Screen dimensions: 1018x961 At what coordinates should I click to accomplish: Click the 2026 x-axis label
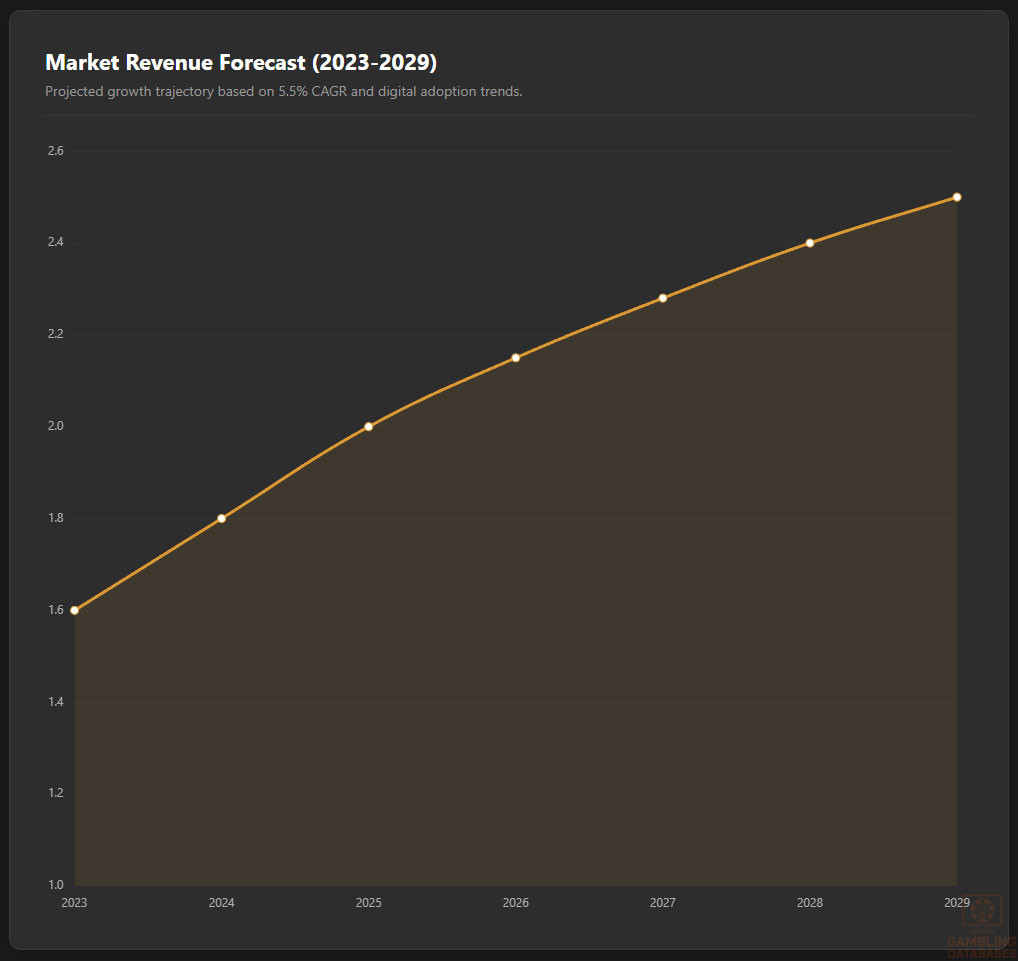point(516,903)
